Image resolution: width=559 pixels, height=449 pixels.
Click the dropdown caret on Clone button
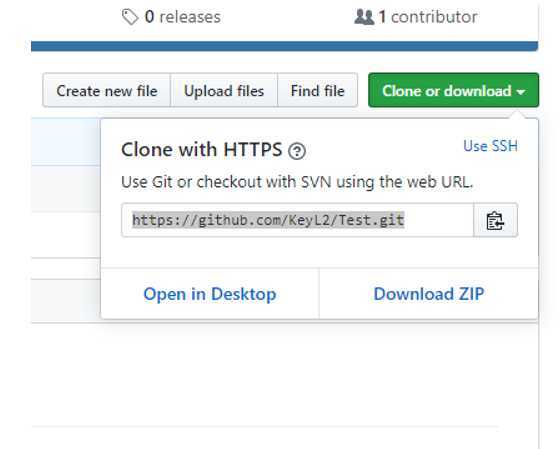coord(521,92)
